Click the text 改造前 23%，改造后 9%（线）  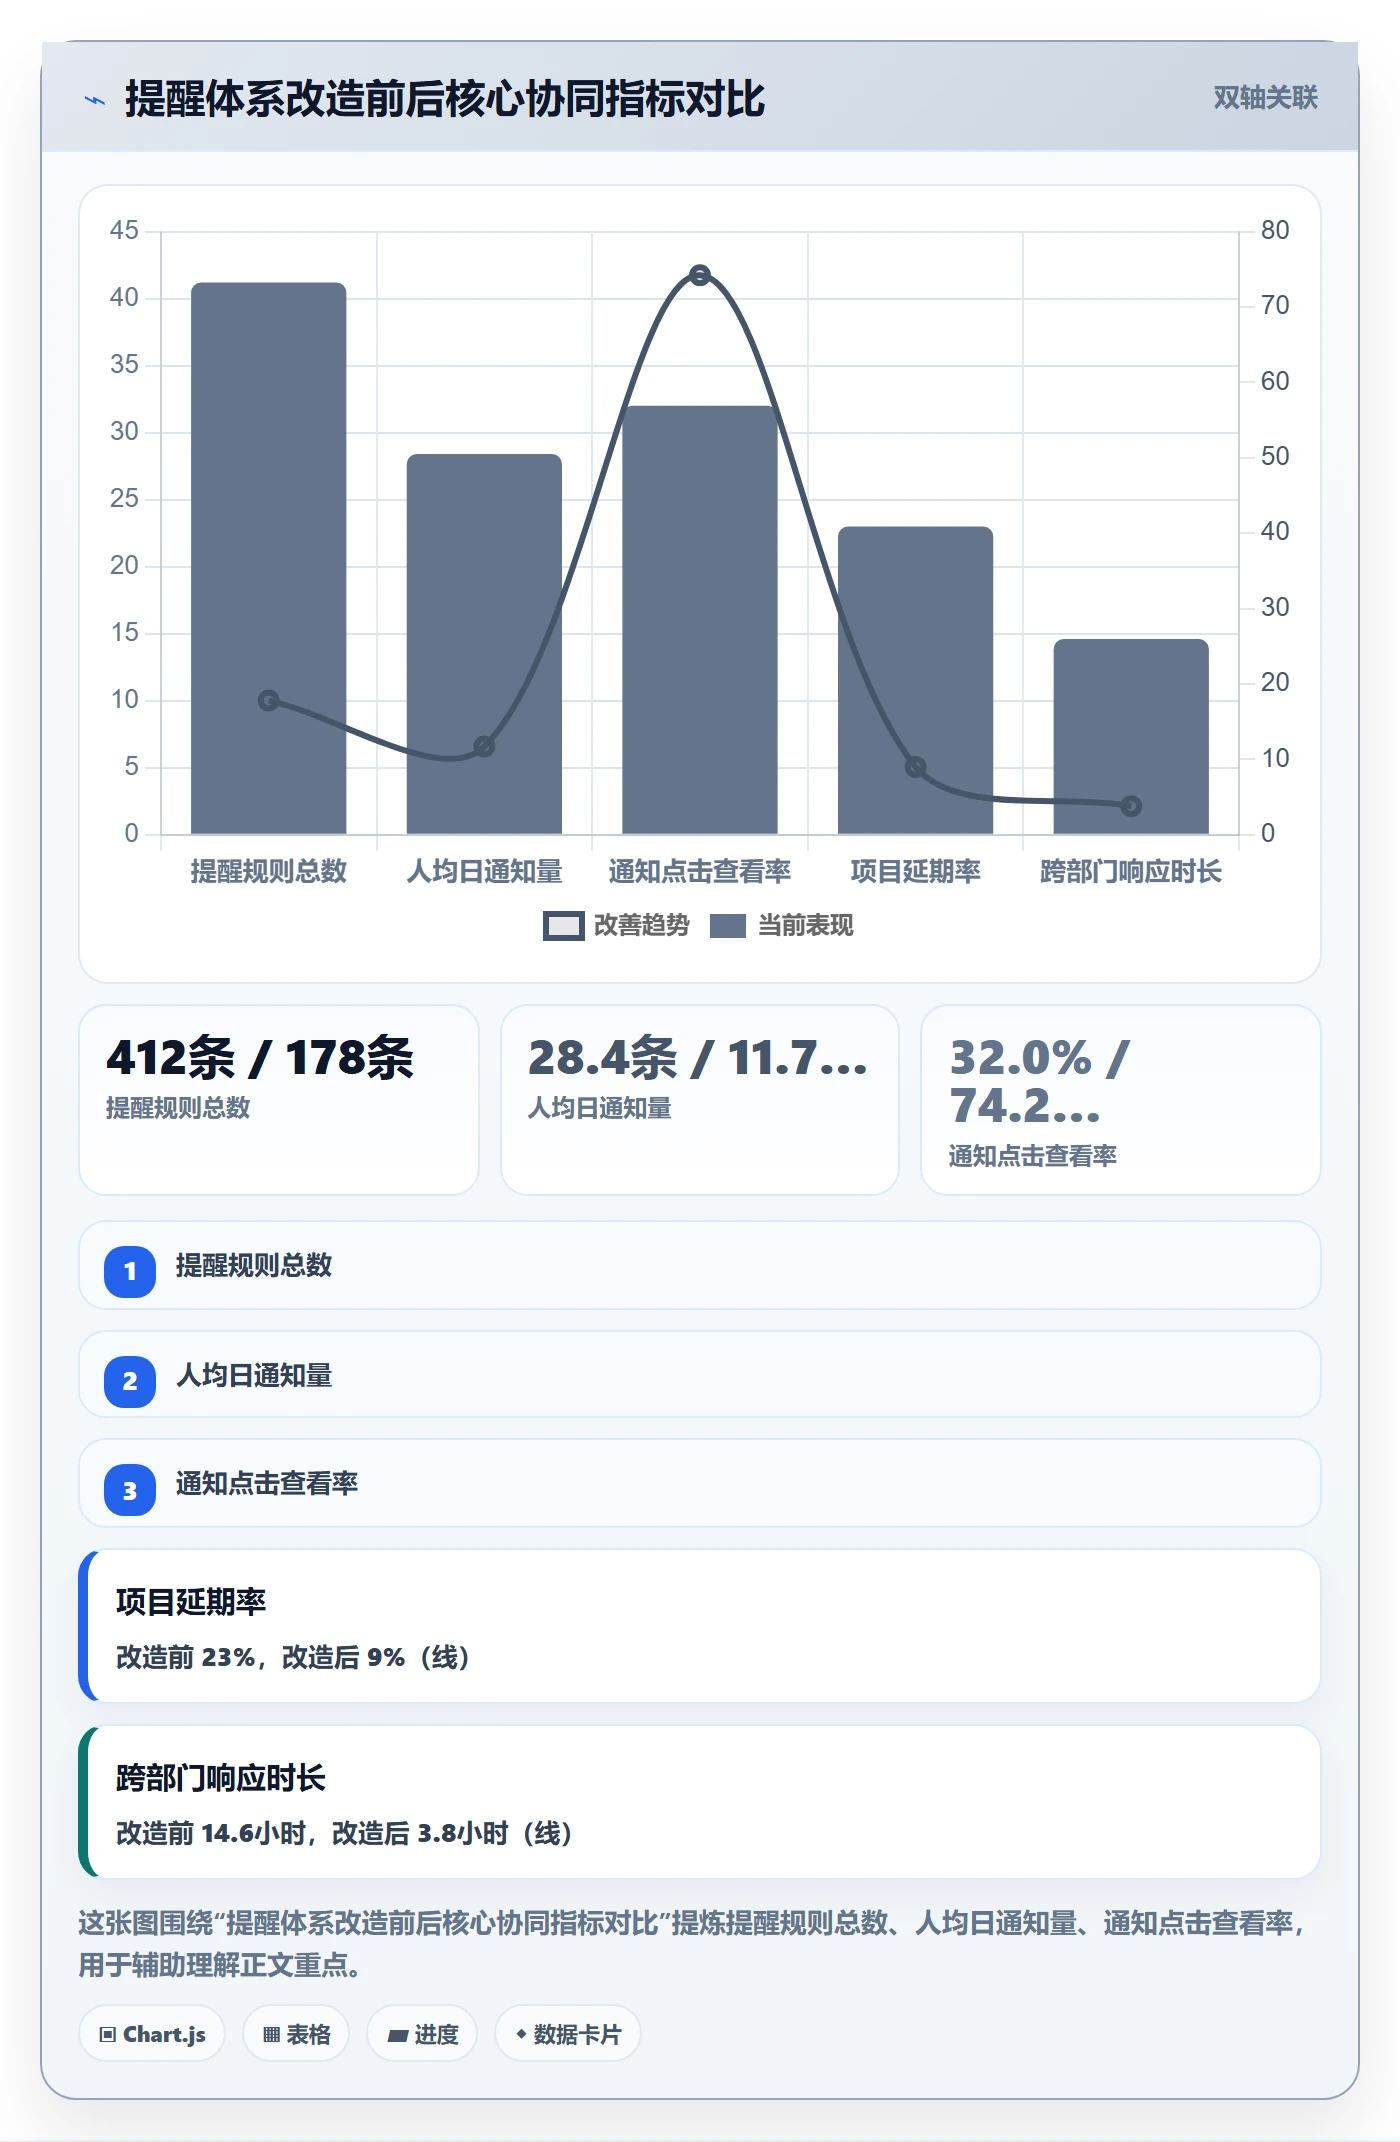pyautogui.click(x=293, y=1657)
